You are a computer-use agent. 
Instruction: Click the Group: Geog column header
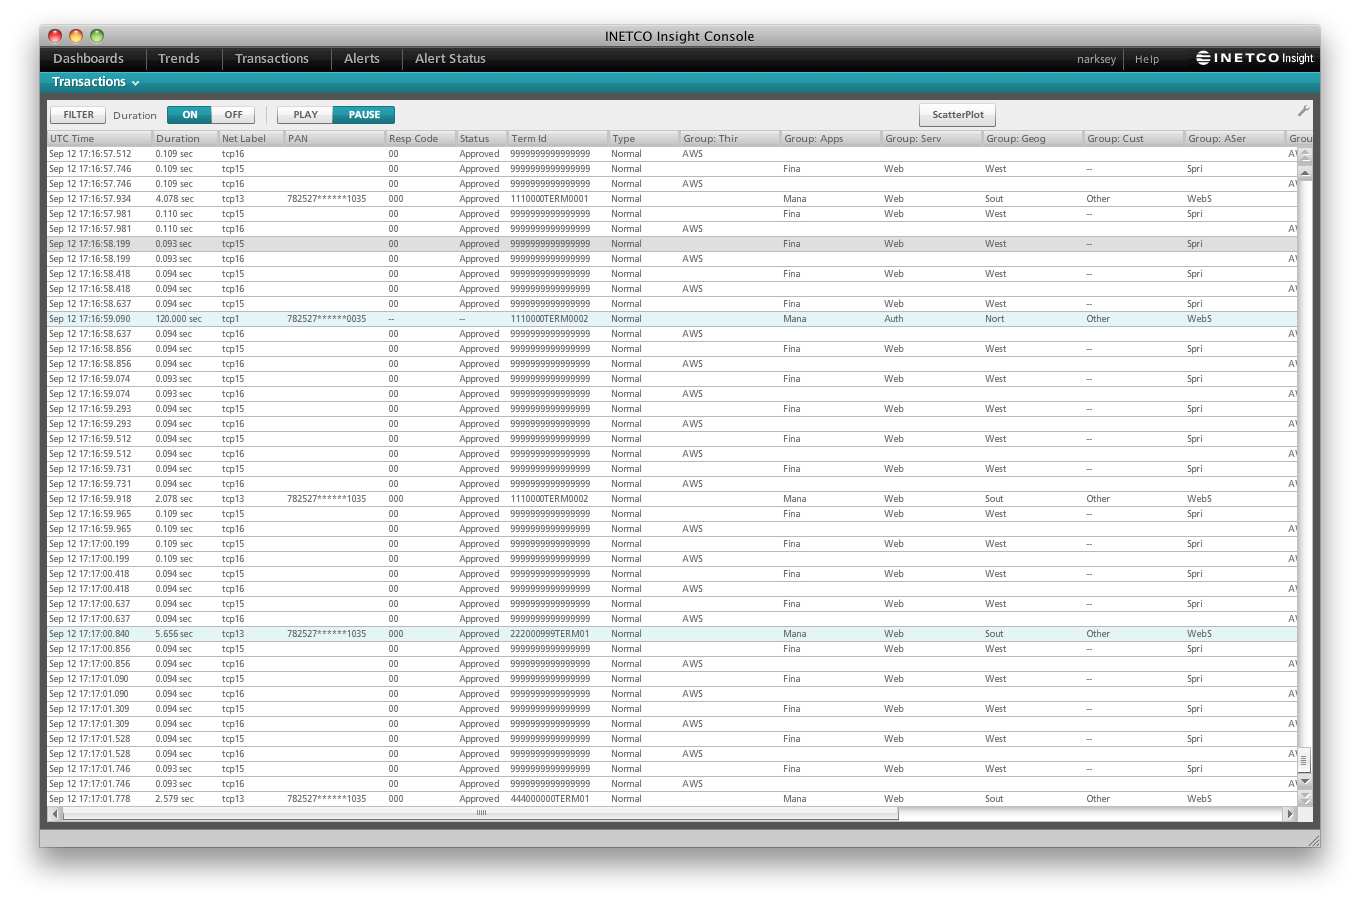1032,138
